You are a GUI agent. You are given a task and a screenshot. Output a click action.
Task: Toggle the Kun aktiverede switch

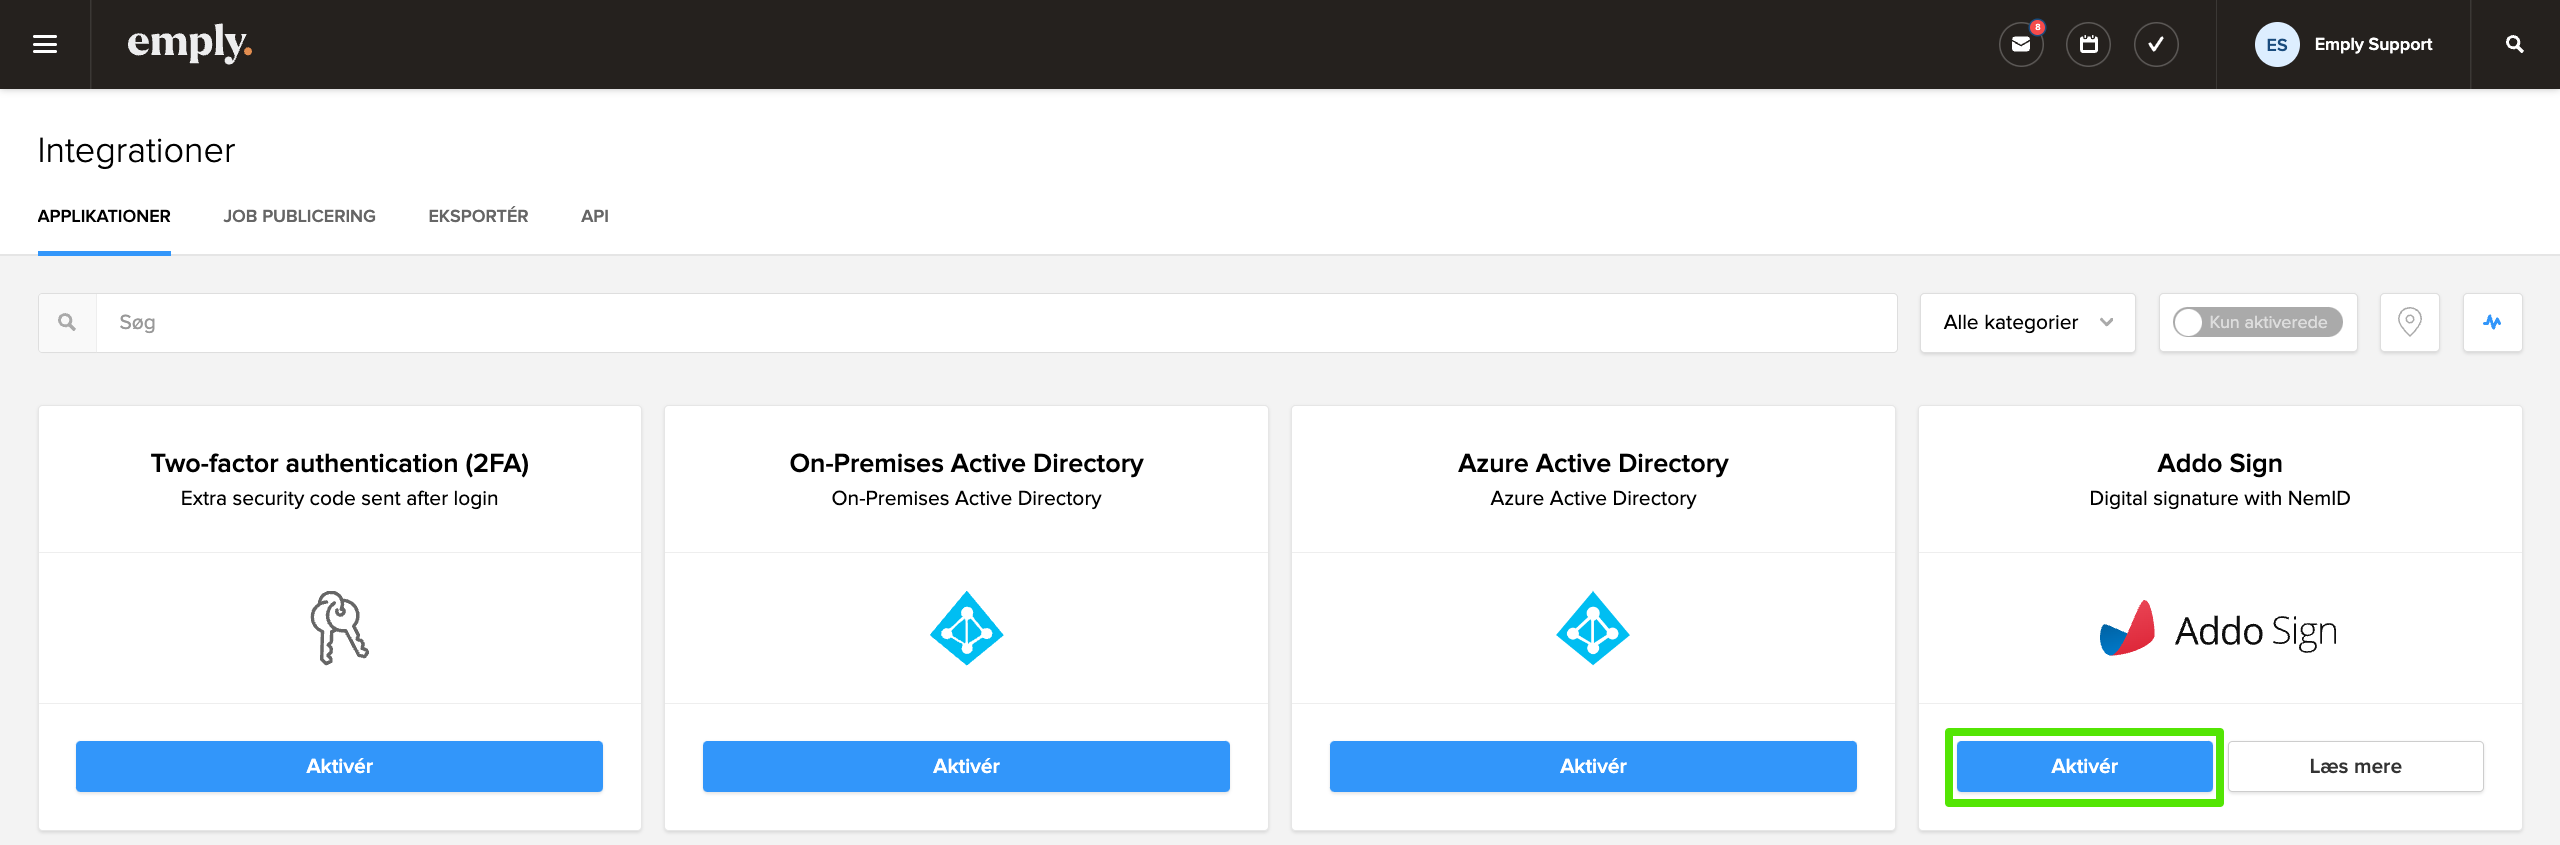click(2257, 322)
